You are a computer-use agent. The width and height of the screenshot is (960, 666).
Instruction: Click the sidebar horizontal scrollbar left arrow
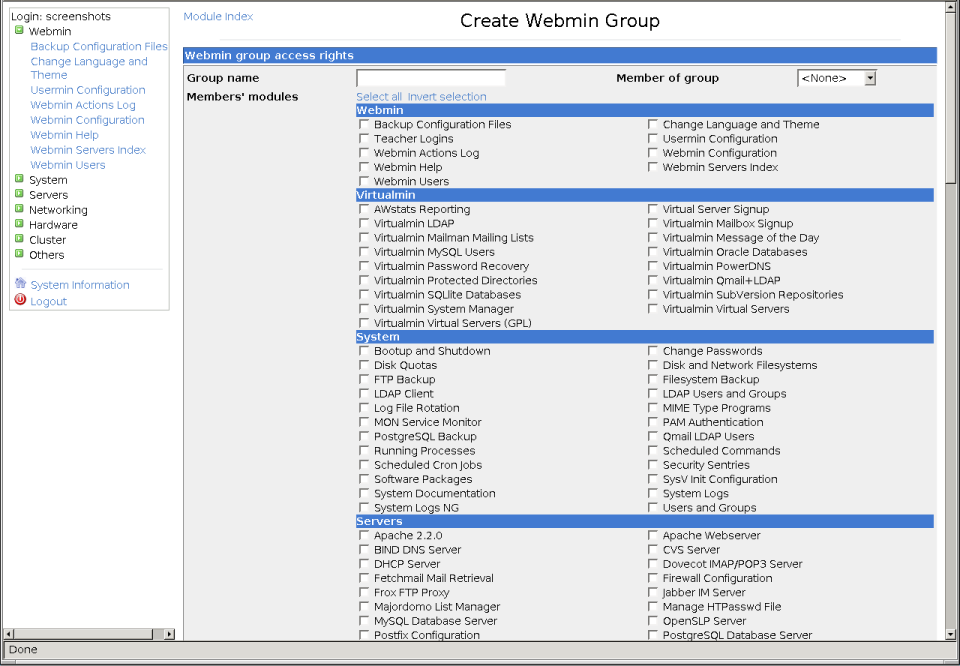tap(9, 634)
